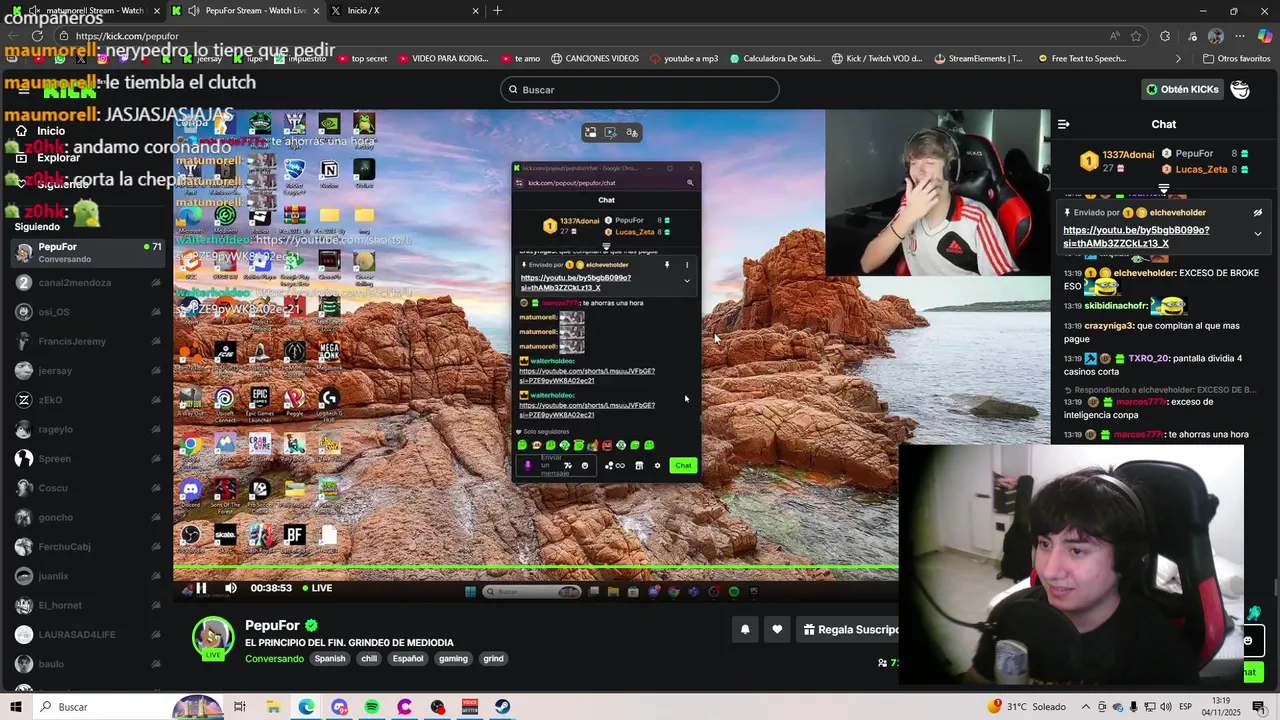The image size is (1280, 720).
Task: Open canal2mendoza channel in sidebar
Action: point(87,282)
